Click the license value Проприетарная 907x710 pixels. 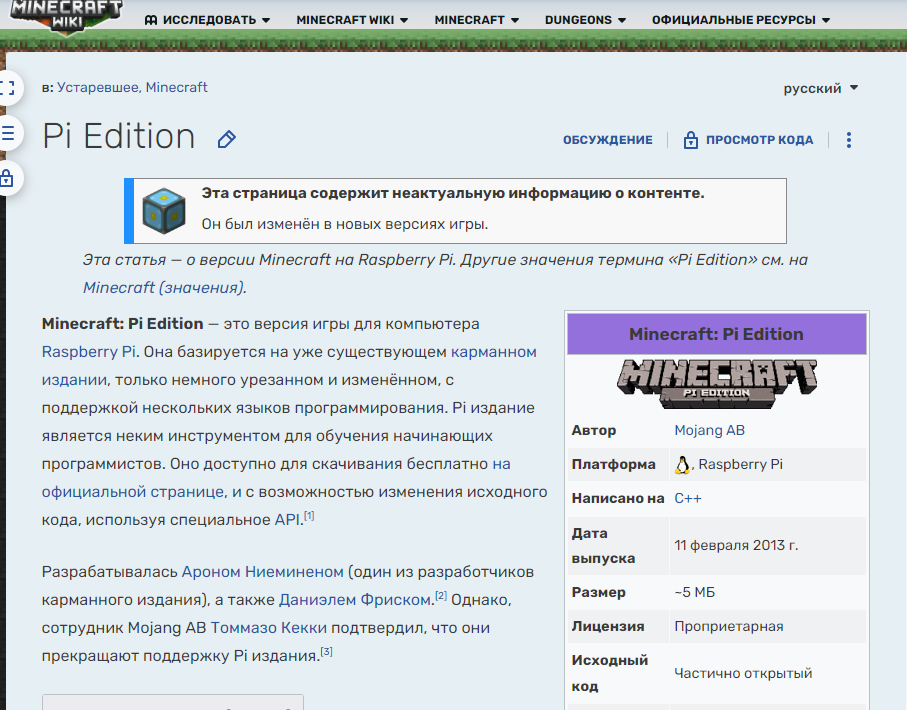pos(729,626)
